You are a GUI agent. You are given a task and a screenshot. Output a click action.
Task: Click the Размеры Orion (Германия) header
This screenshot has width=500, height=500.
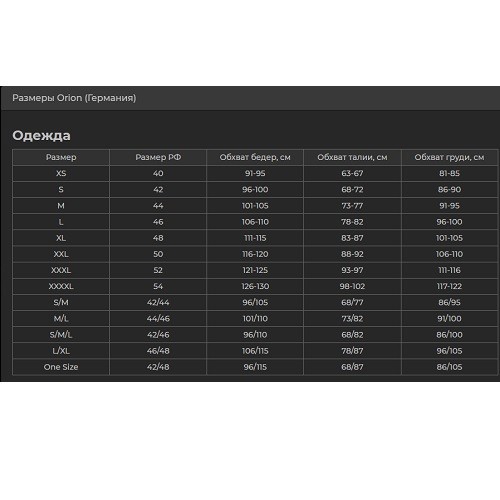[x=74, y=98]
